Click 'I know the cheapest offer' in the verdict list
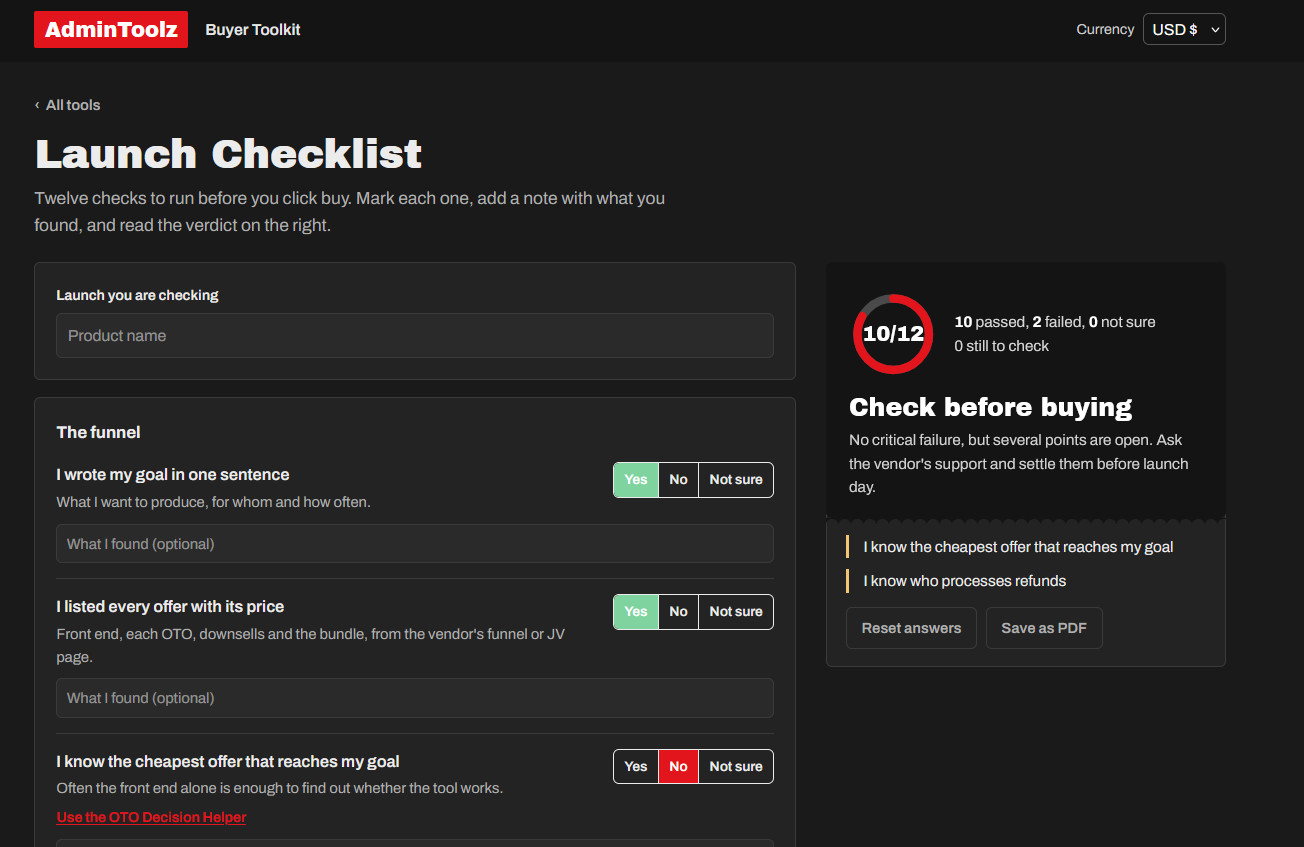The height and width of the screenshot is (847, 1304). pos(1018,547)
